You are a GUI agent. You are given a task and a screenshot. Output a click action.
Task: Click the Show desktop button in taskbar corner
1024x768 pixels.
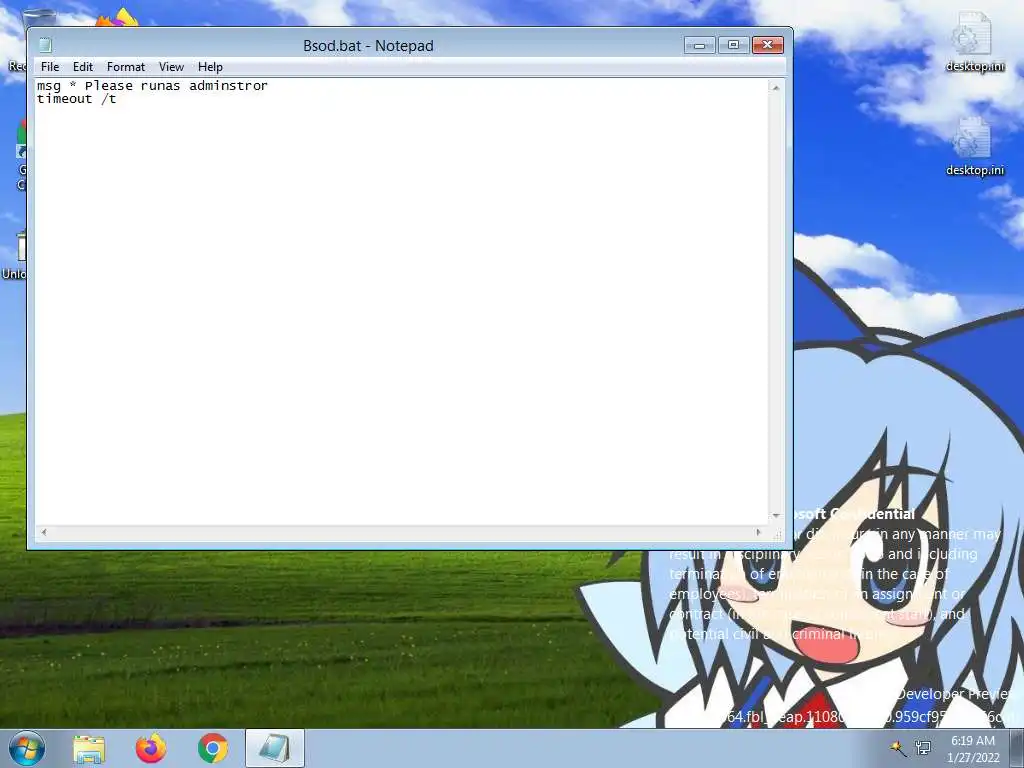[x=1017, y=749]
